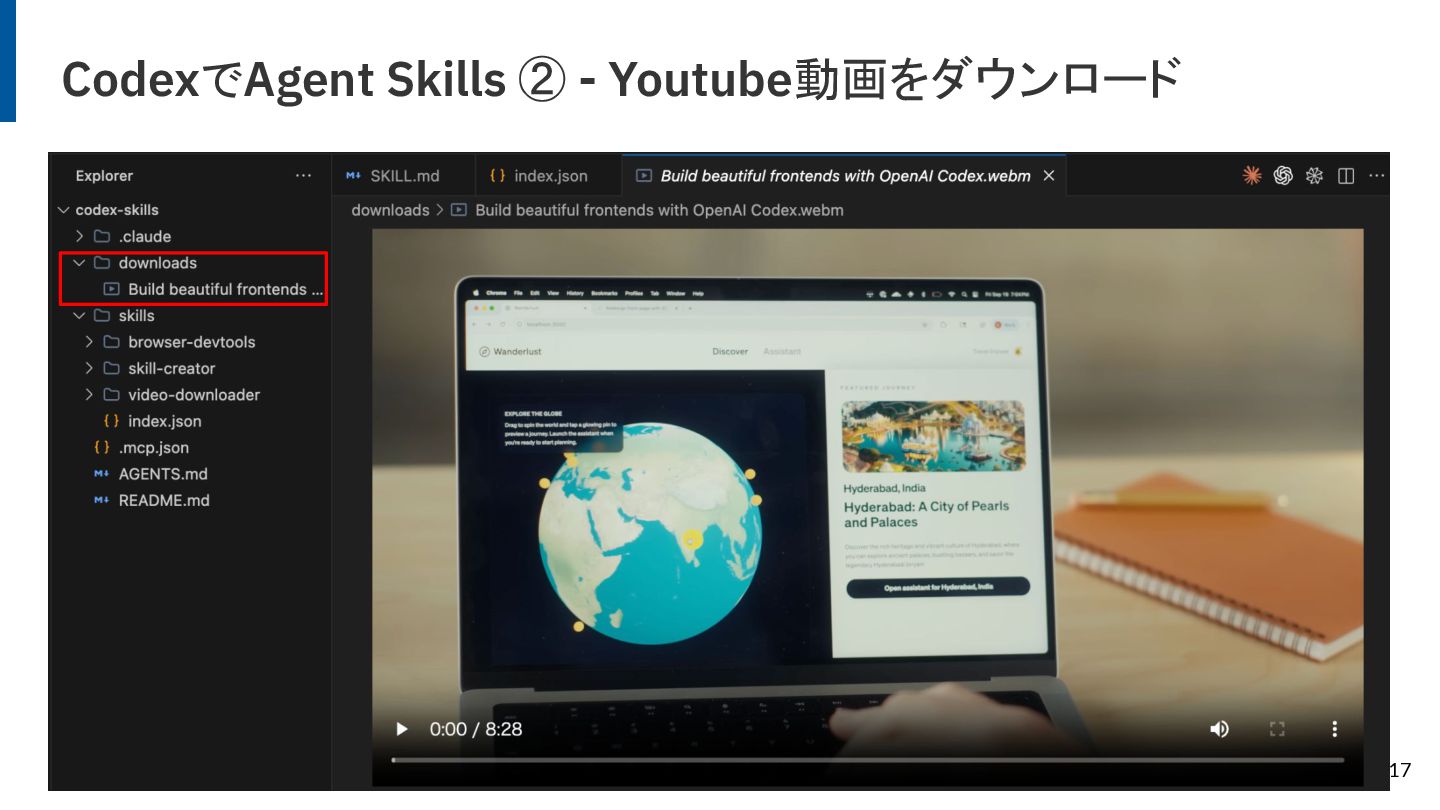Click the 0:00 / 8:28 time display

tap(476, 729)
